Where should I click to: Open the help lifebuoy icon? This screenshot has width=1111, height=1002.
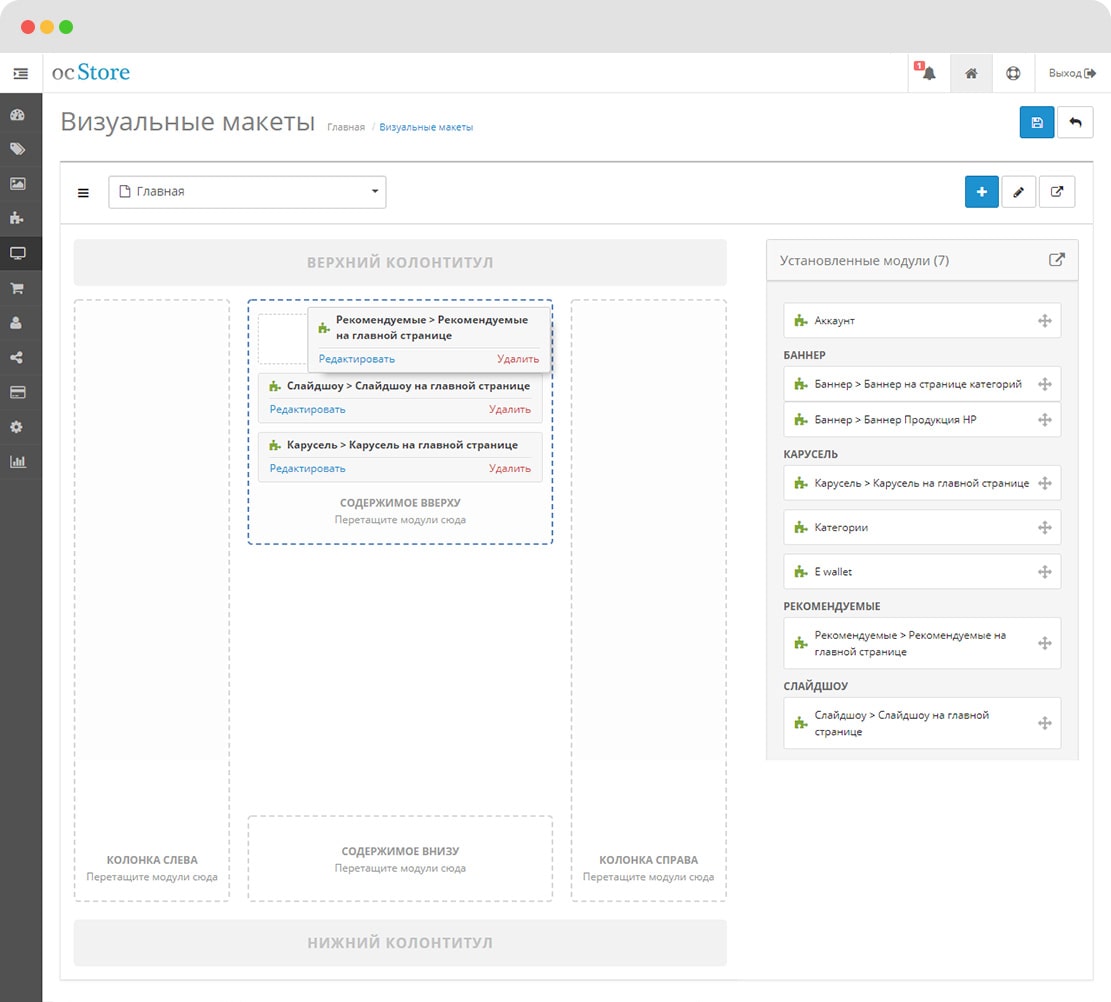pyautogui.click(x=1013, y=73)
